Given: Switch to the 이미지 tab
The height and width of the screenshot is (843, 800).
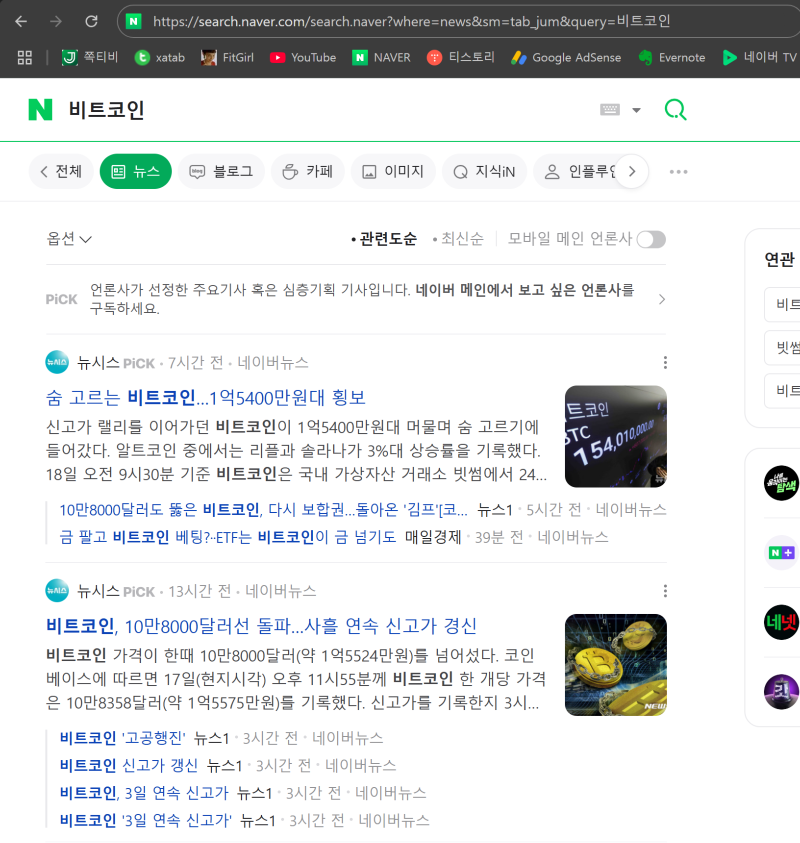Looking at the screenshot, I should coord(393,172).
